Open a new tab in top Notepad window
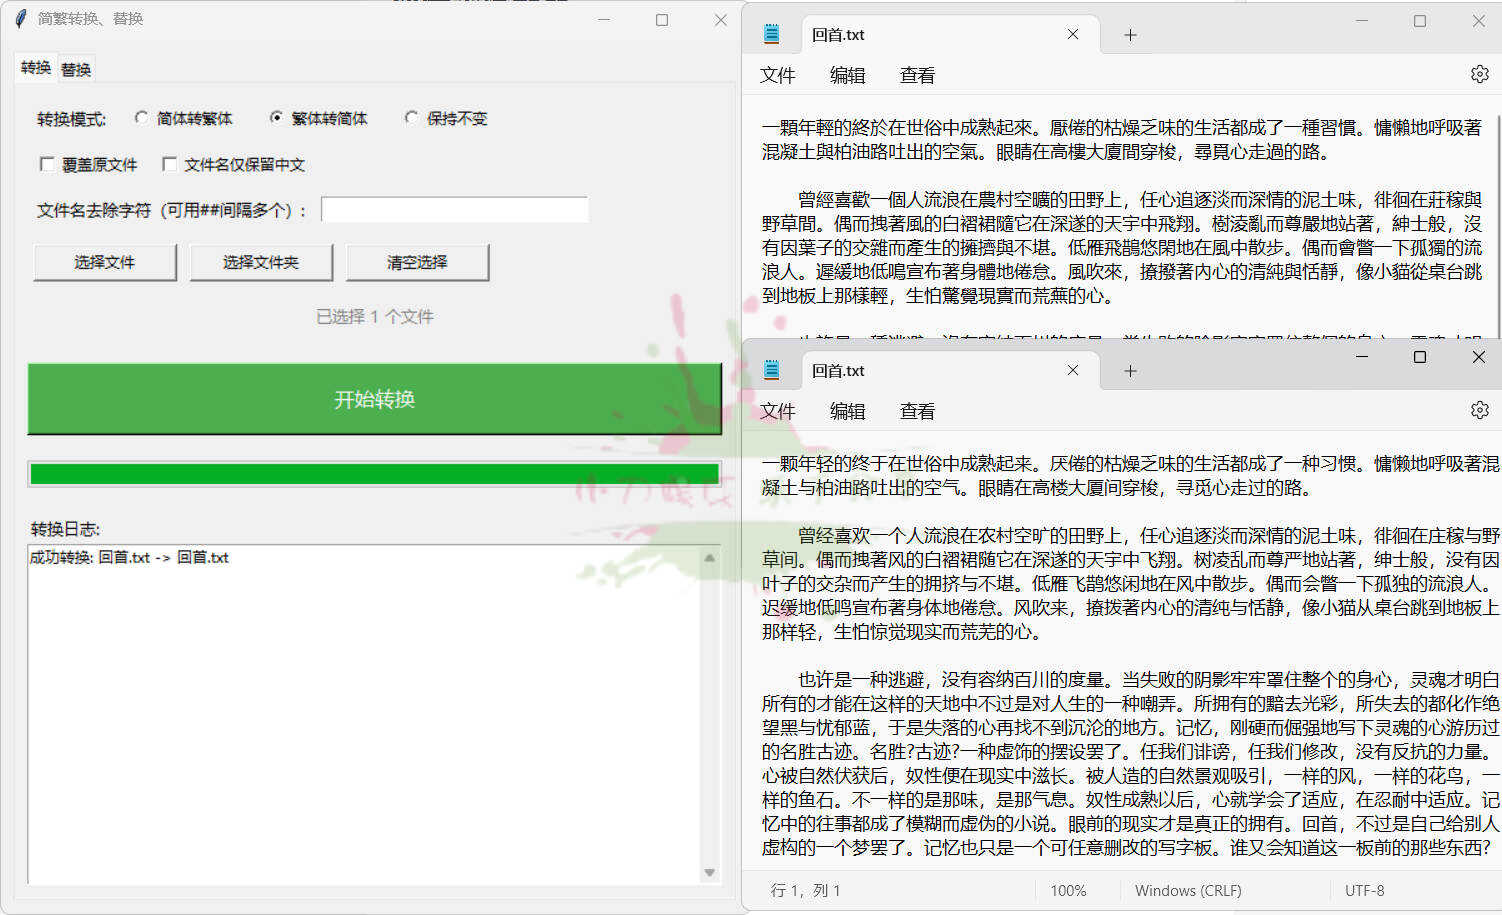Screen dimensions: 1502x915 [x=1129, y=33]
